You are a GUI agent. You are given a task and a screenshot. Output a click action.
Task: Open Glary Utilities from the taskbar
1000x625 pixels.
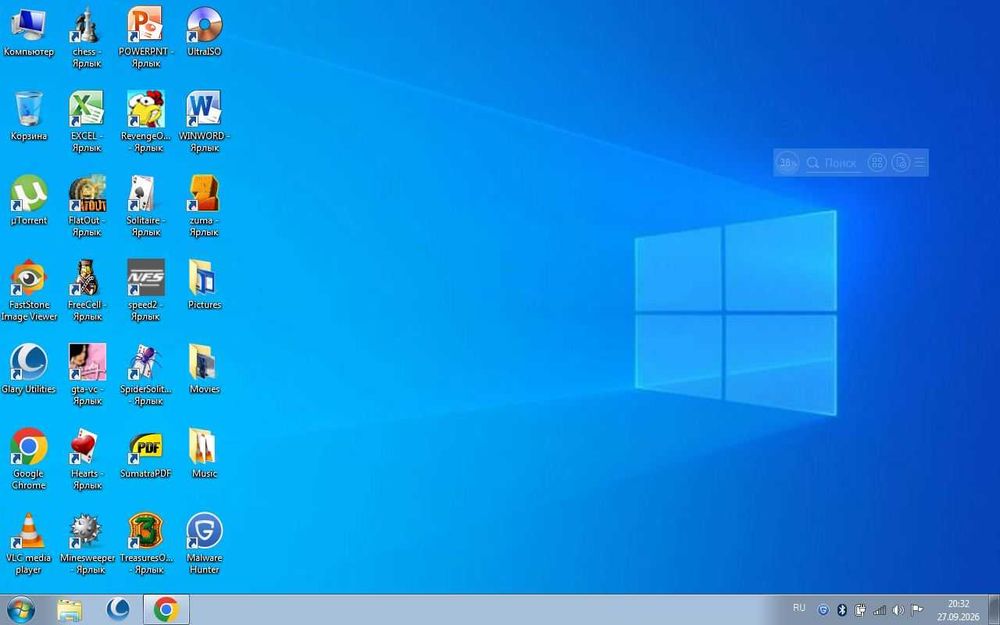point(118,610)
